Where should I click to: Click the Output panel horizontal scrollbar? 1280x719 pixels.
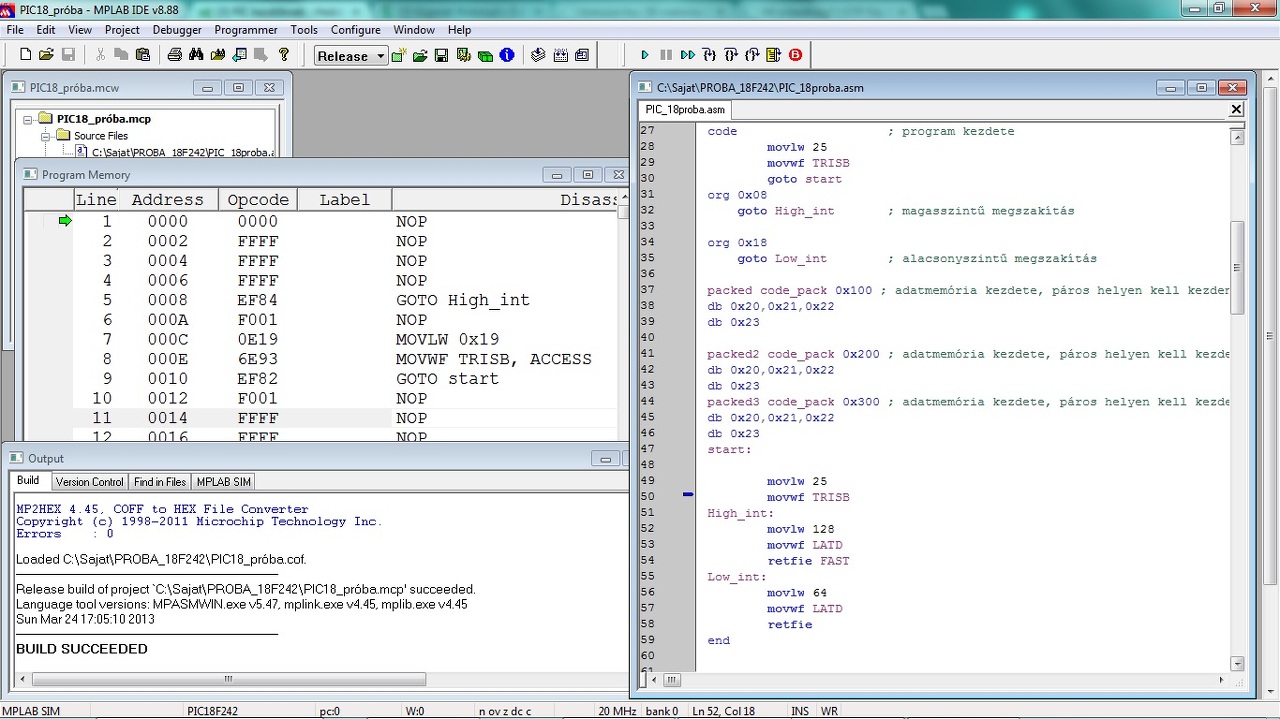(228, 679)
